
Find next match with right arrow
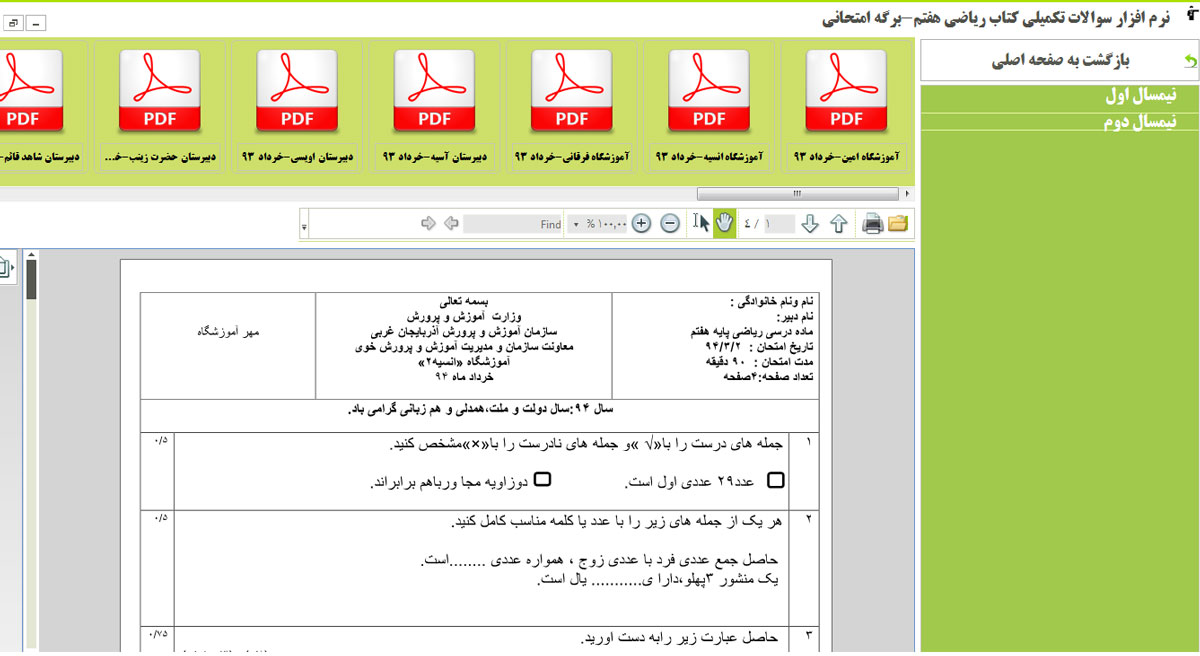[x=429, y=224]
